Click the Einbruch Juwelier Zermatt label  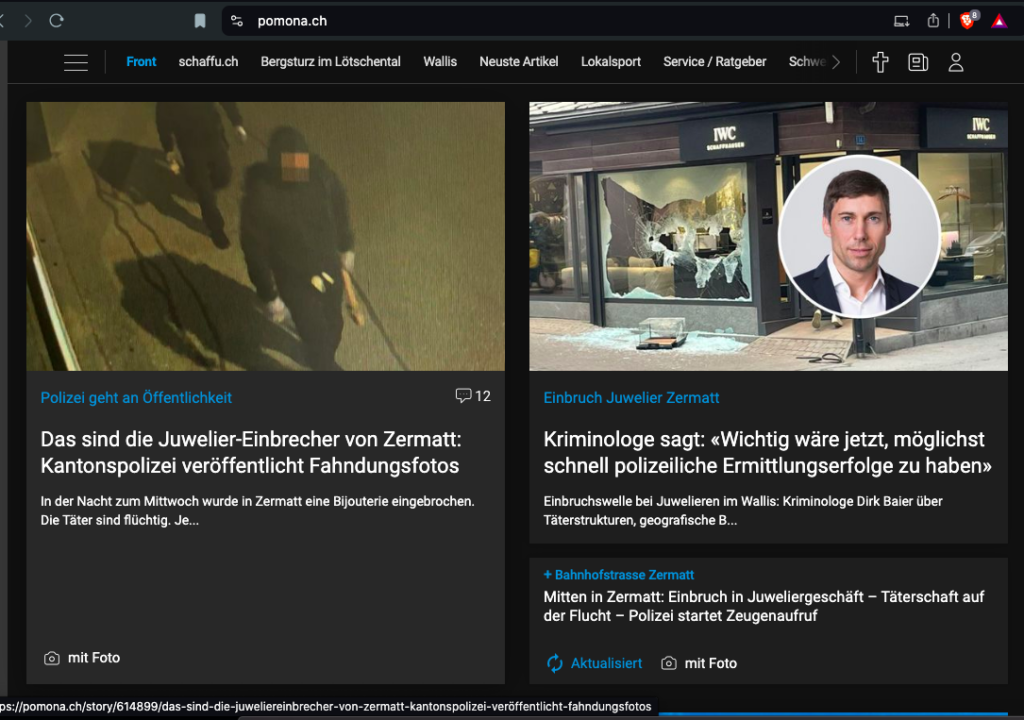point(631,397)
